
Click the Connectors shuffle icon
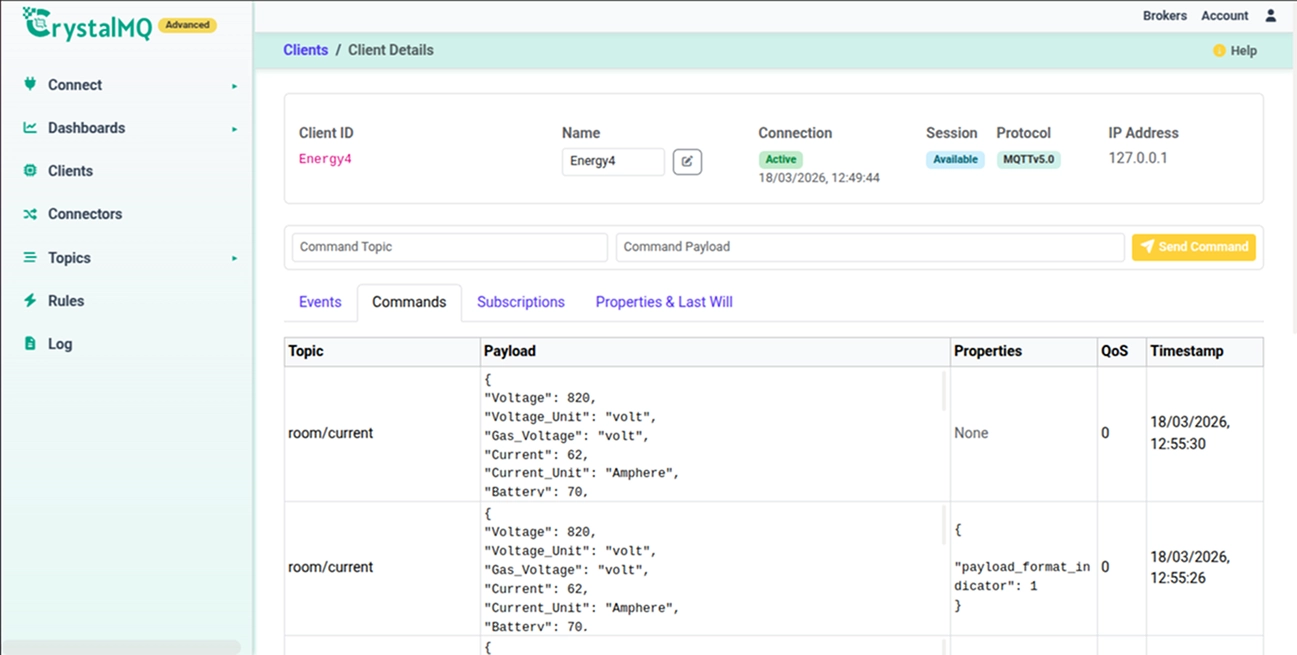(30, 214)
